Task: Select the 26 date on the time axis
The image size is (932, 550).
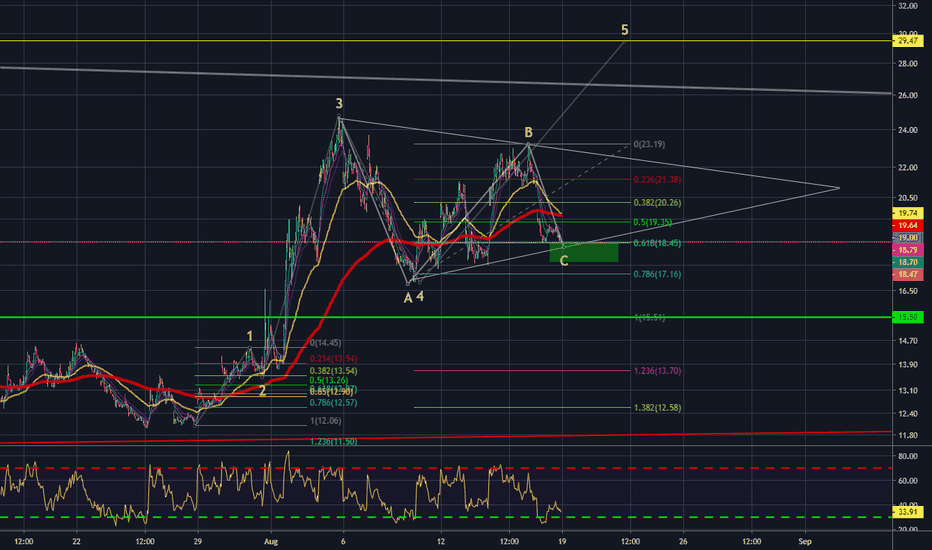Action: click(683, 541)
